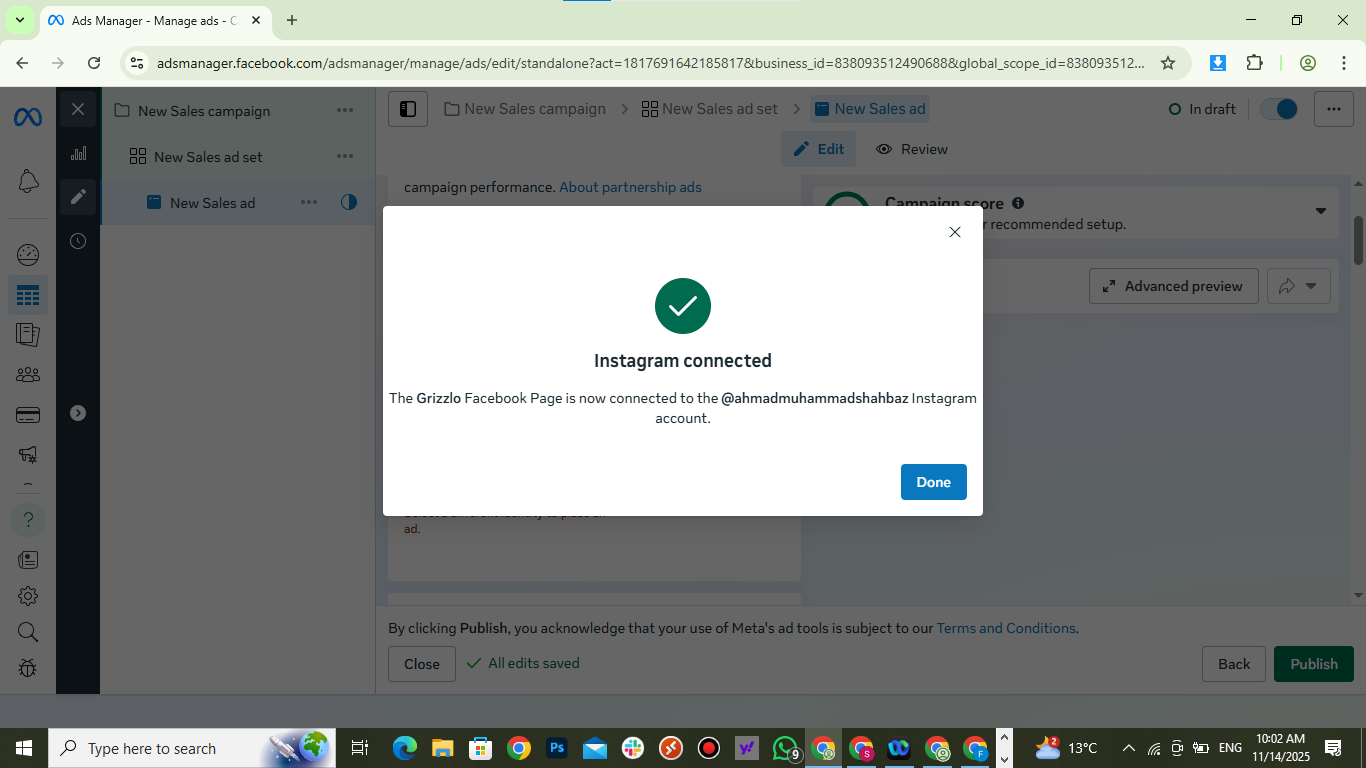
Task: Toggle half-circle status icon on New Sales ad
Action: [349, 202]
